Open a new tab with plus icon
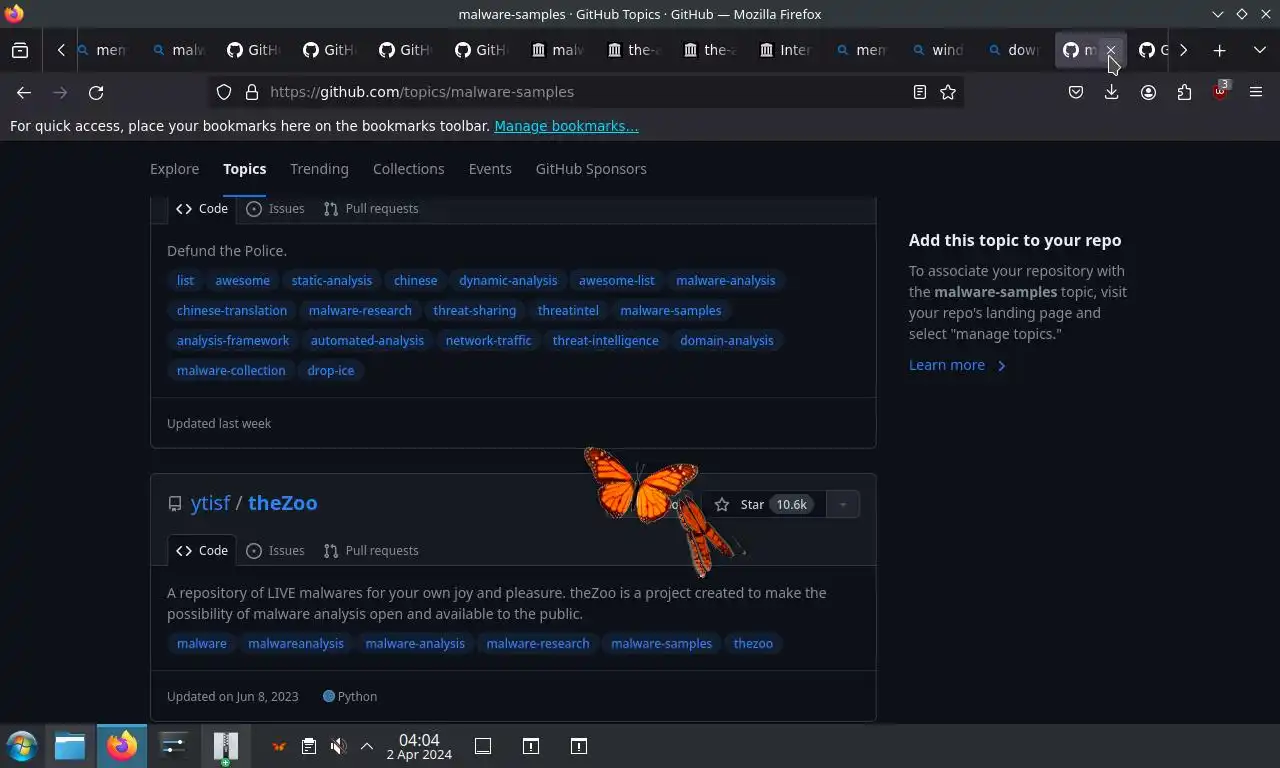The image size is (1280, 768). click(1219, 50)
